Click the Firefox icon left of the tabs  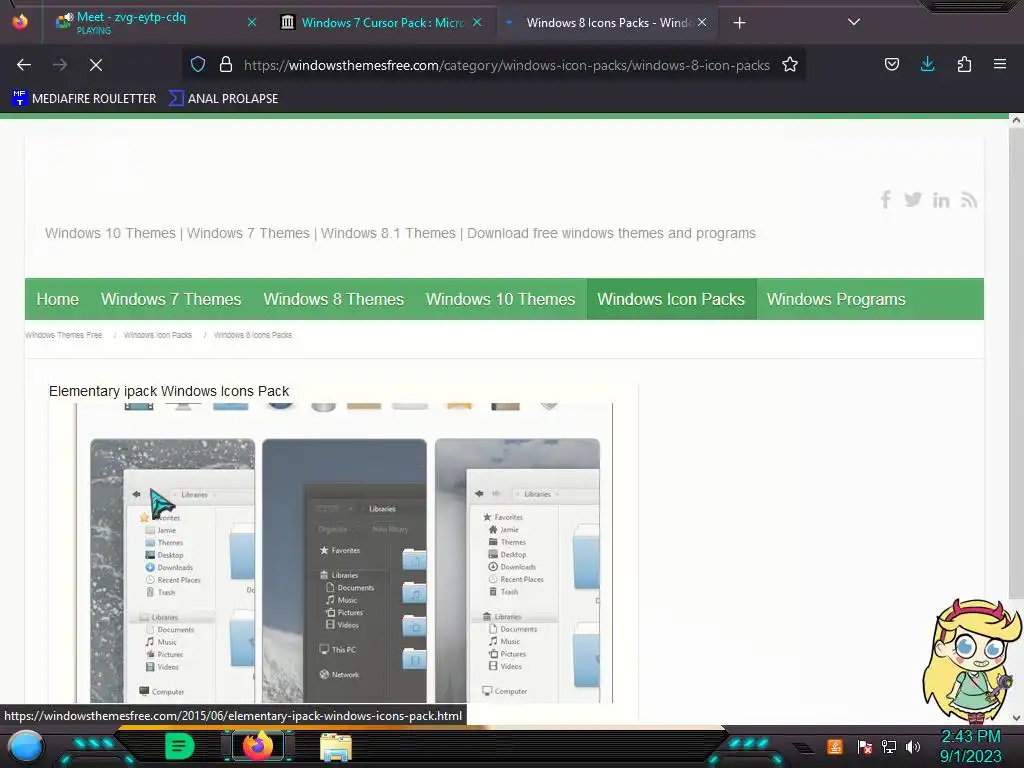[x=20, y=22]
